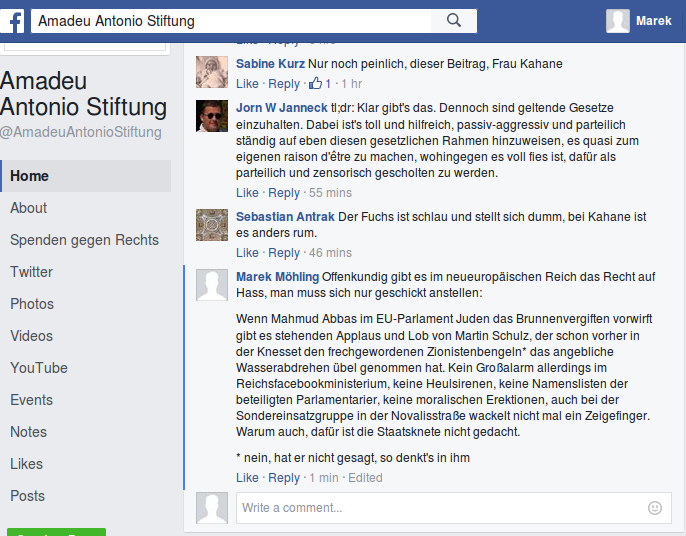Click the green button at sidebar bottom

[56, 532]
